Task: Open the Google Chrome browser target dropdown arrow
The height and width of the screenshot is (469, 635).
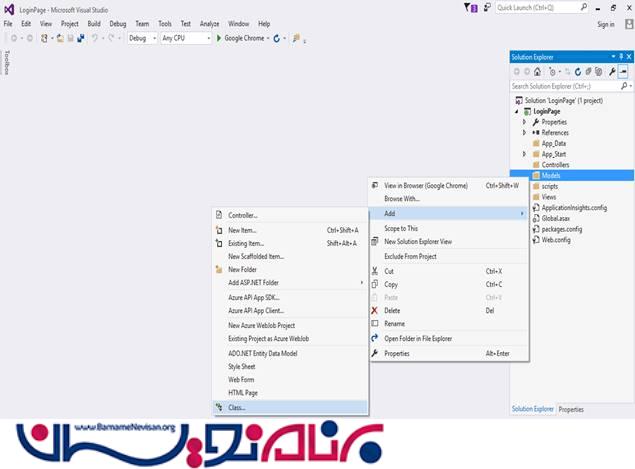Action: [268, 38]
